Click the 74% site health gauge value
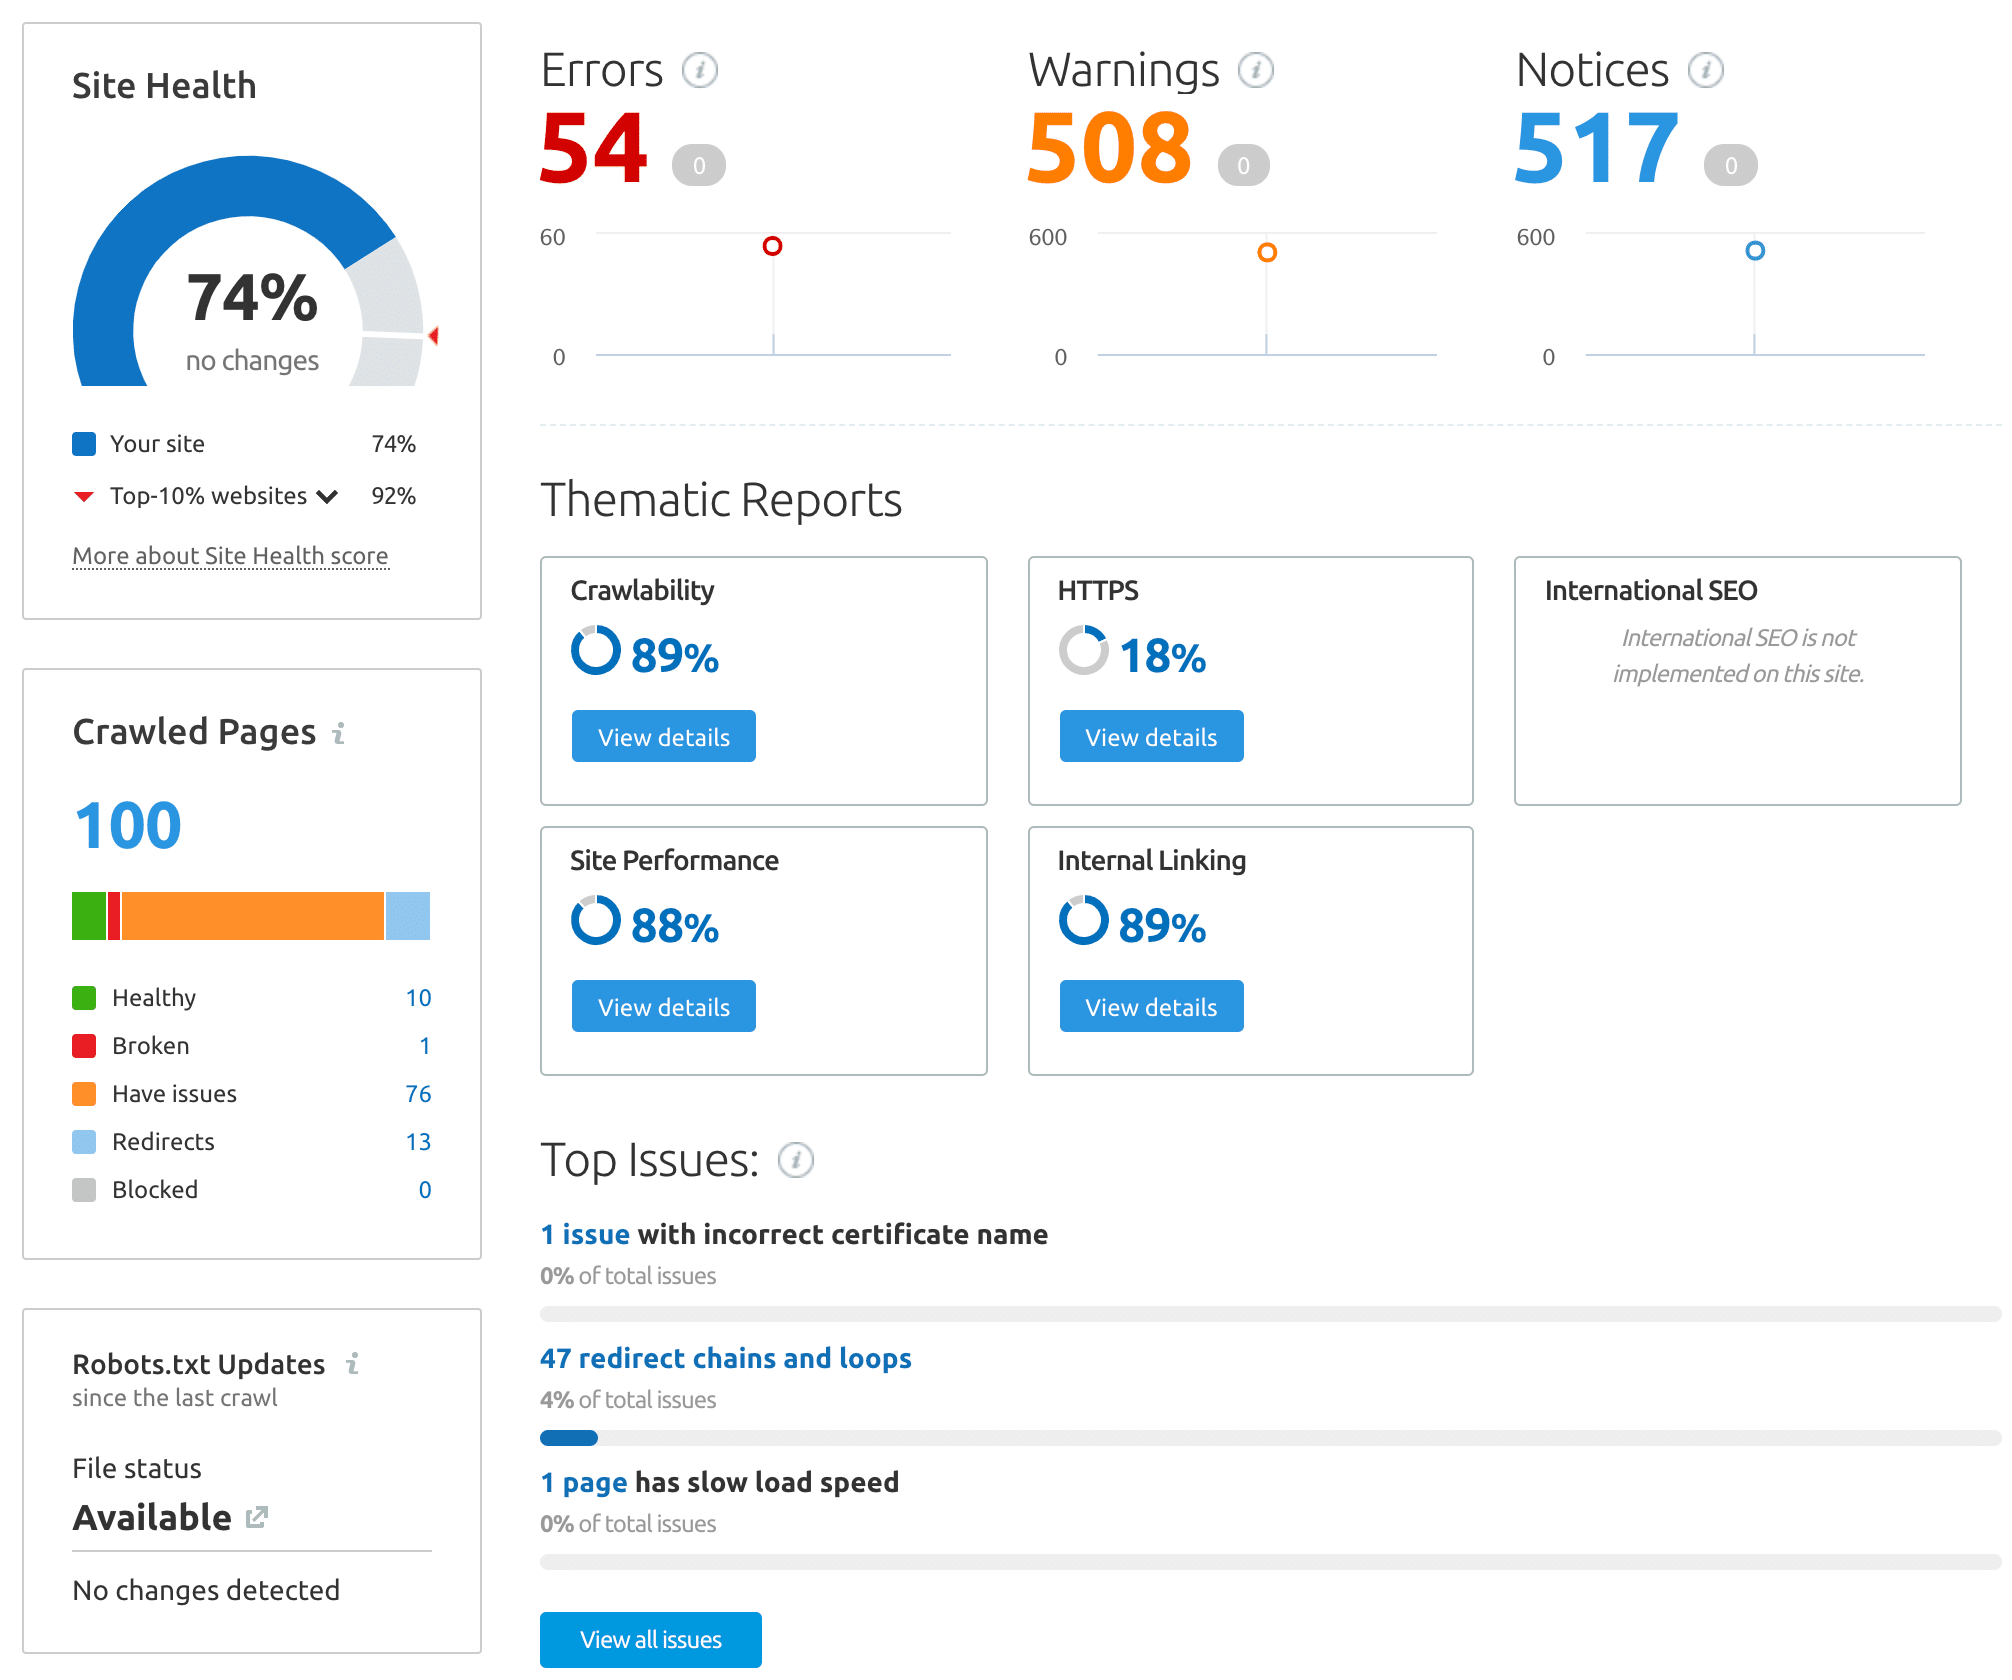The width and height of the screenshot is (2012, 1680). (252, 298)
